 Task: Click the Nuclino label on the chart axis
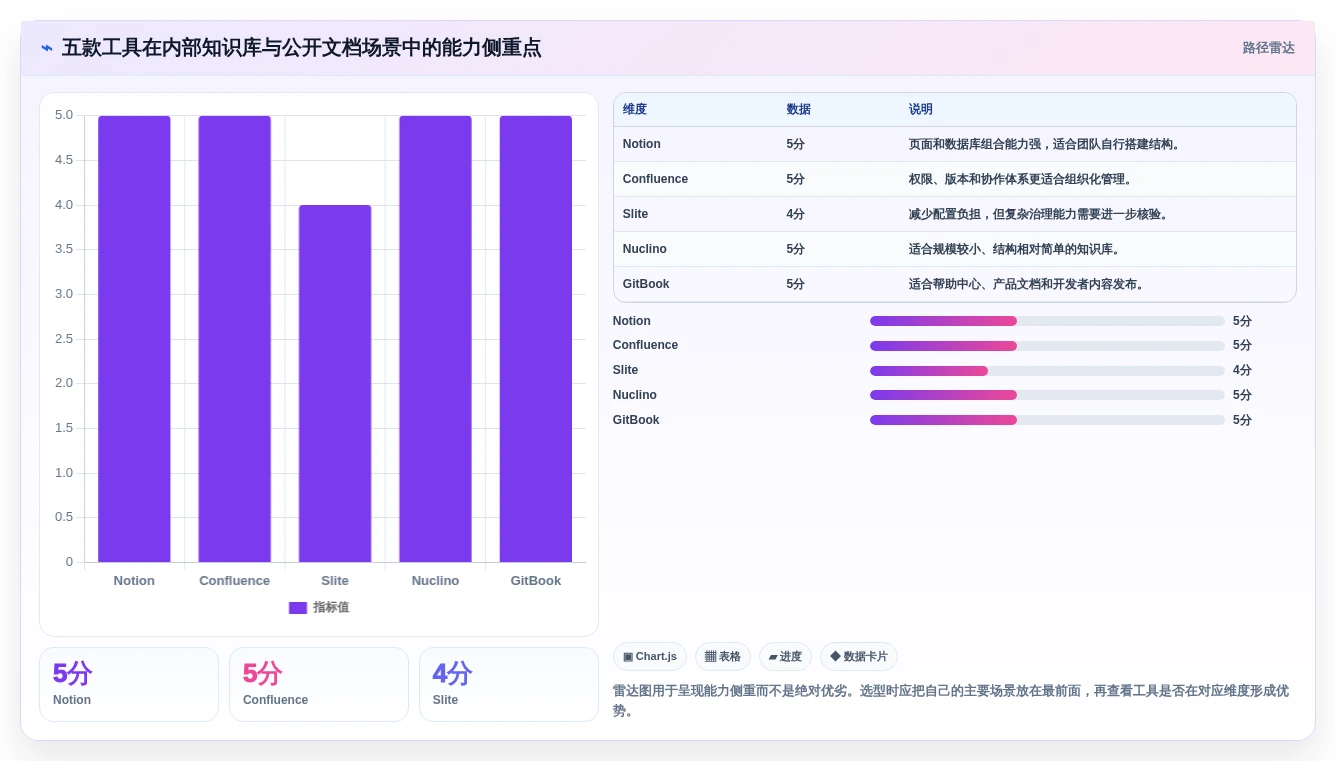(435, 581)
